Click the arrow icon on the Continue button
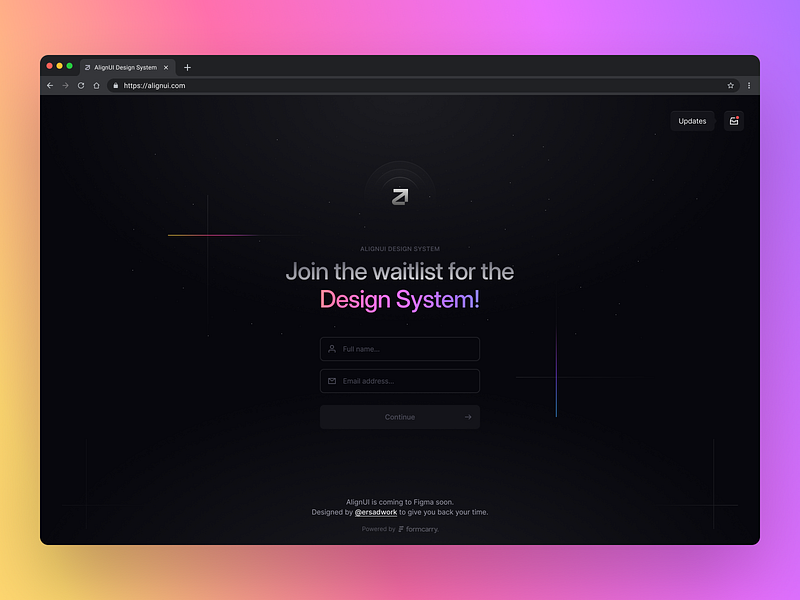Screen dimensions: 800x600 [x=468, y=417]
